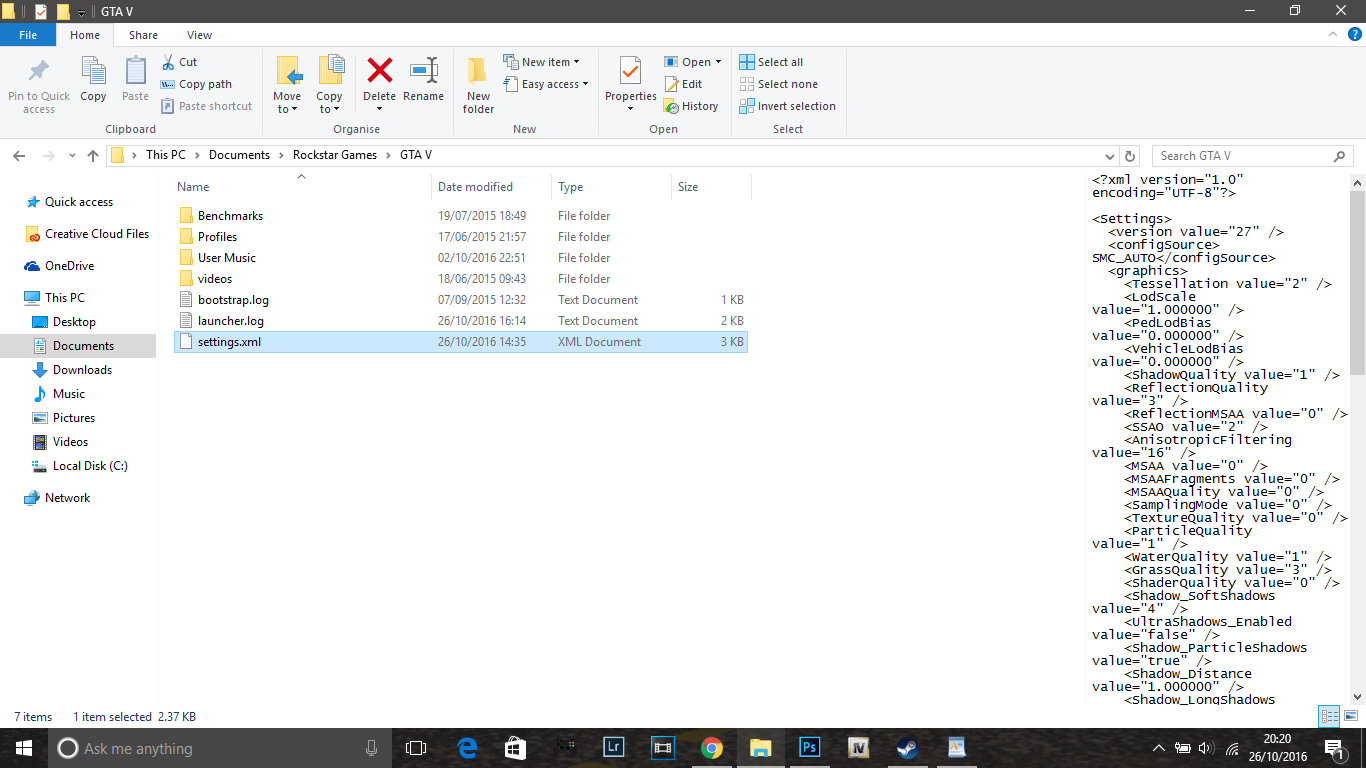
Task: Click Select none in the ribbon
Action: pos(779,84)
